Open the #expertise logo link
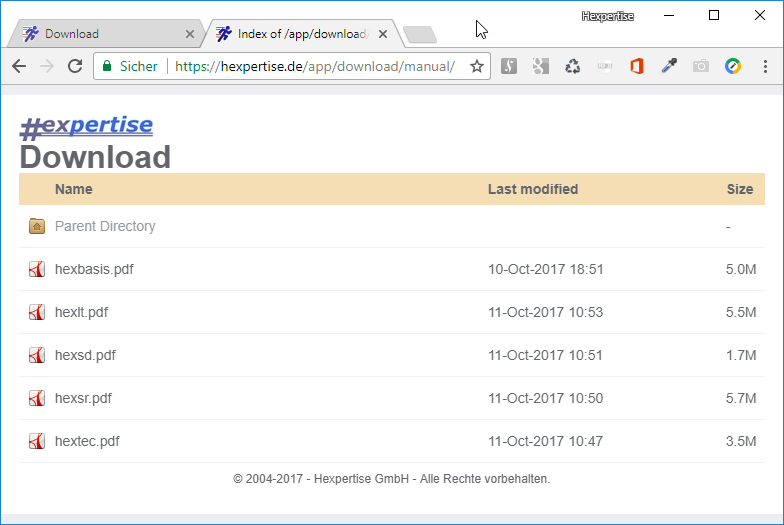The height and width of the screenshot is (525, 784). 86,126
